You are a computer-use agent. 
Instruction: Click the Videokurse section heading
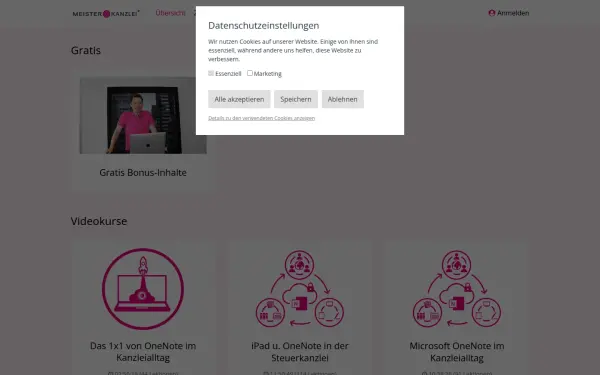point(99,221)
